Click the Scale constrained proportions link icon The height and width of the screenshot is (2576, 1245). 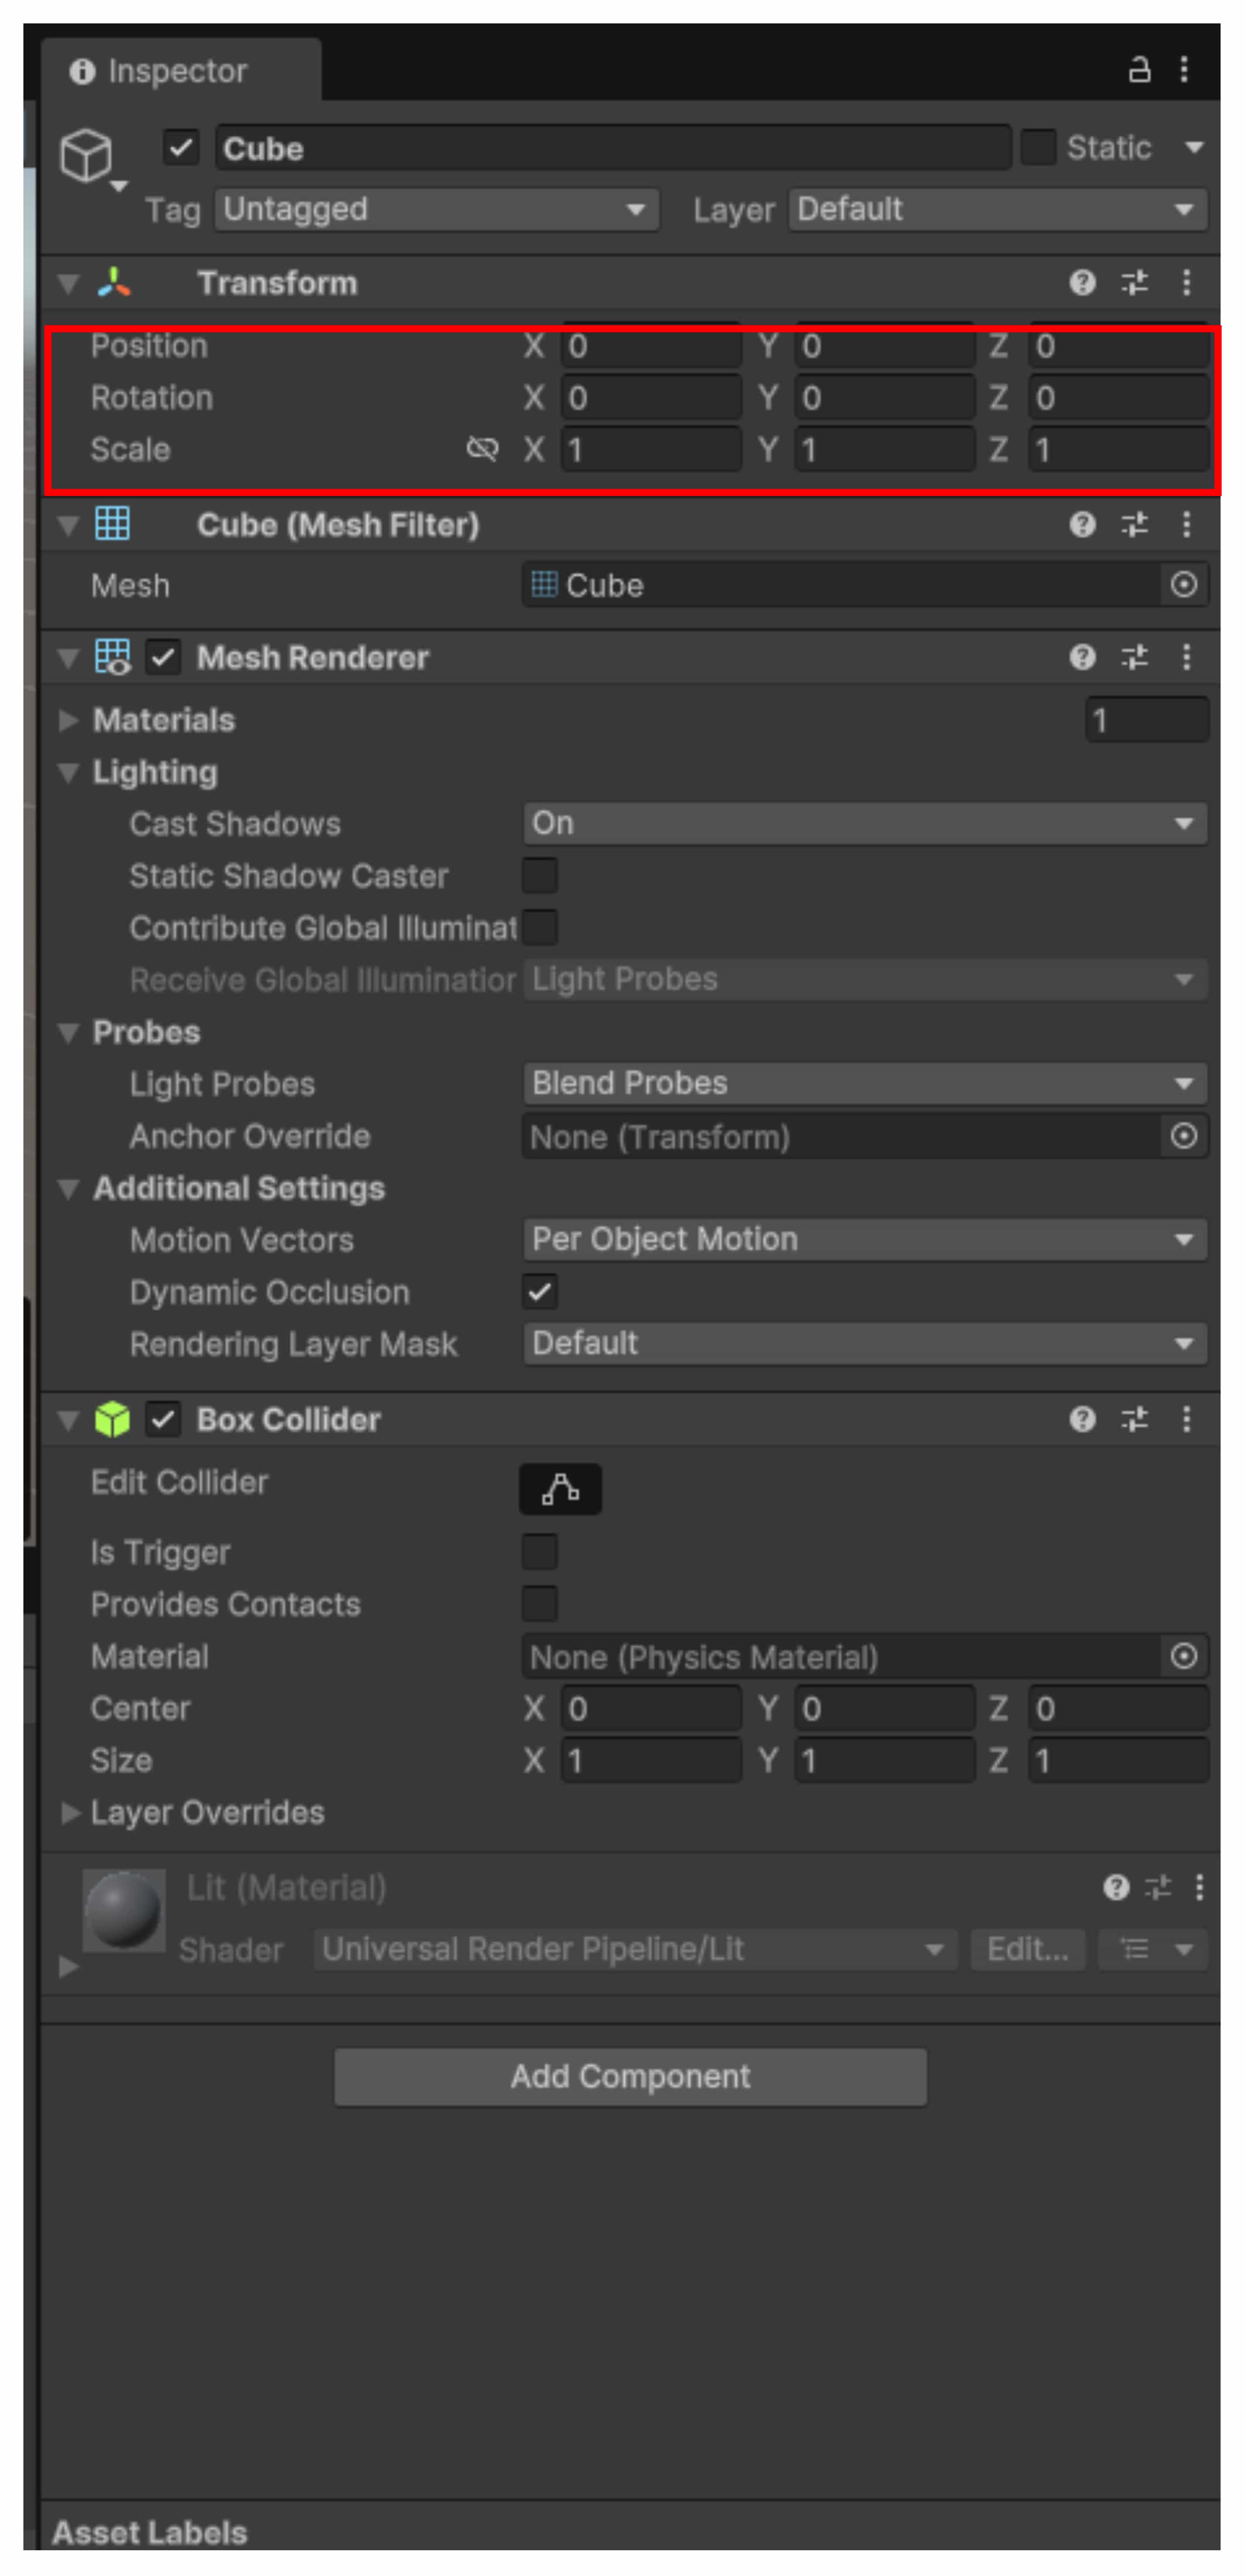(482, 449)
